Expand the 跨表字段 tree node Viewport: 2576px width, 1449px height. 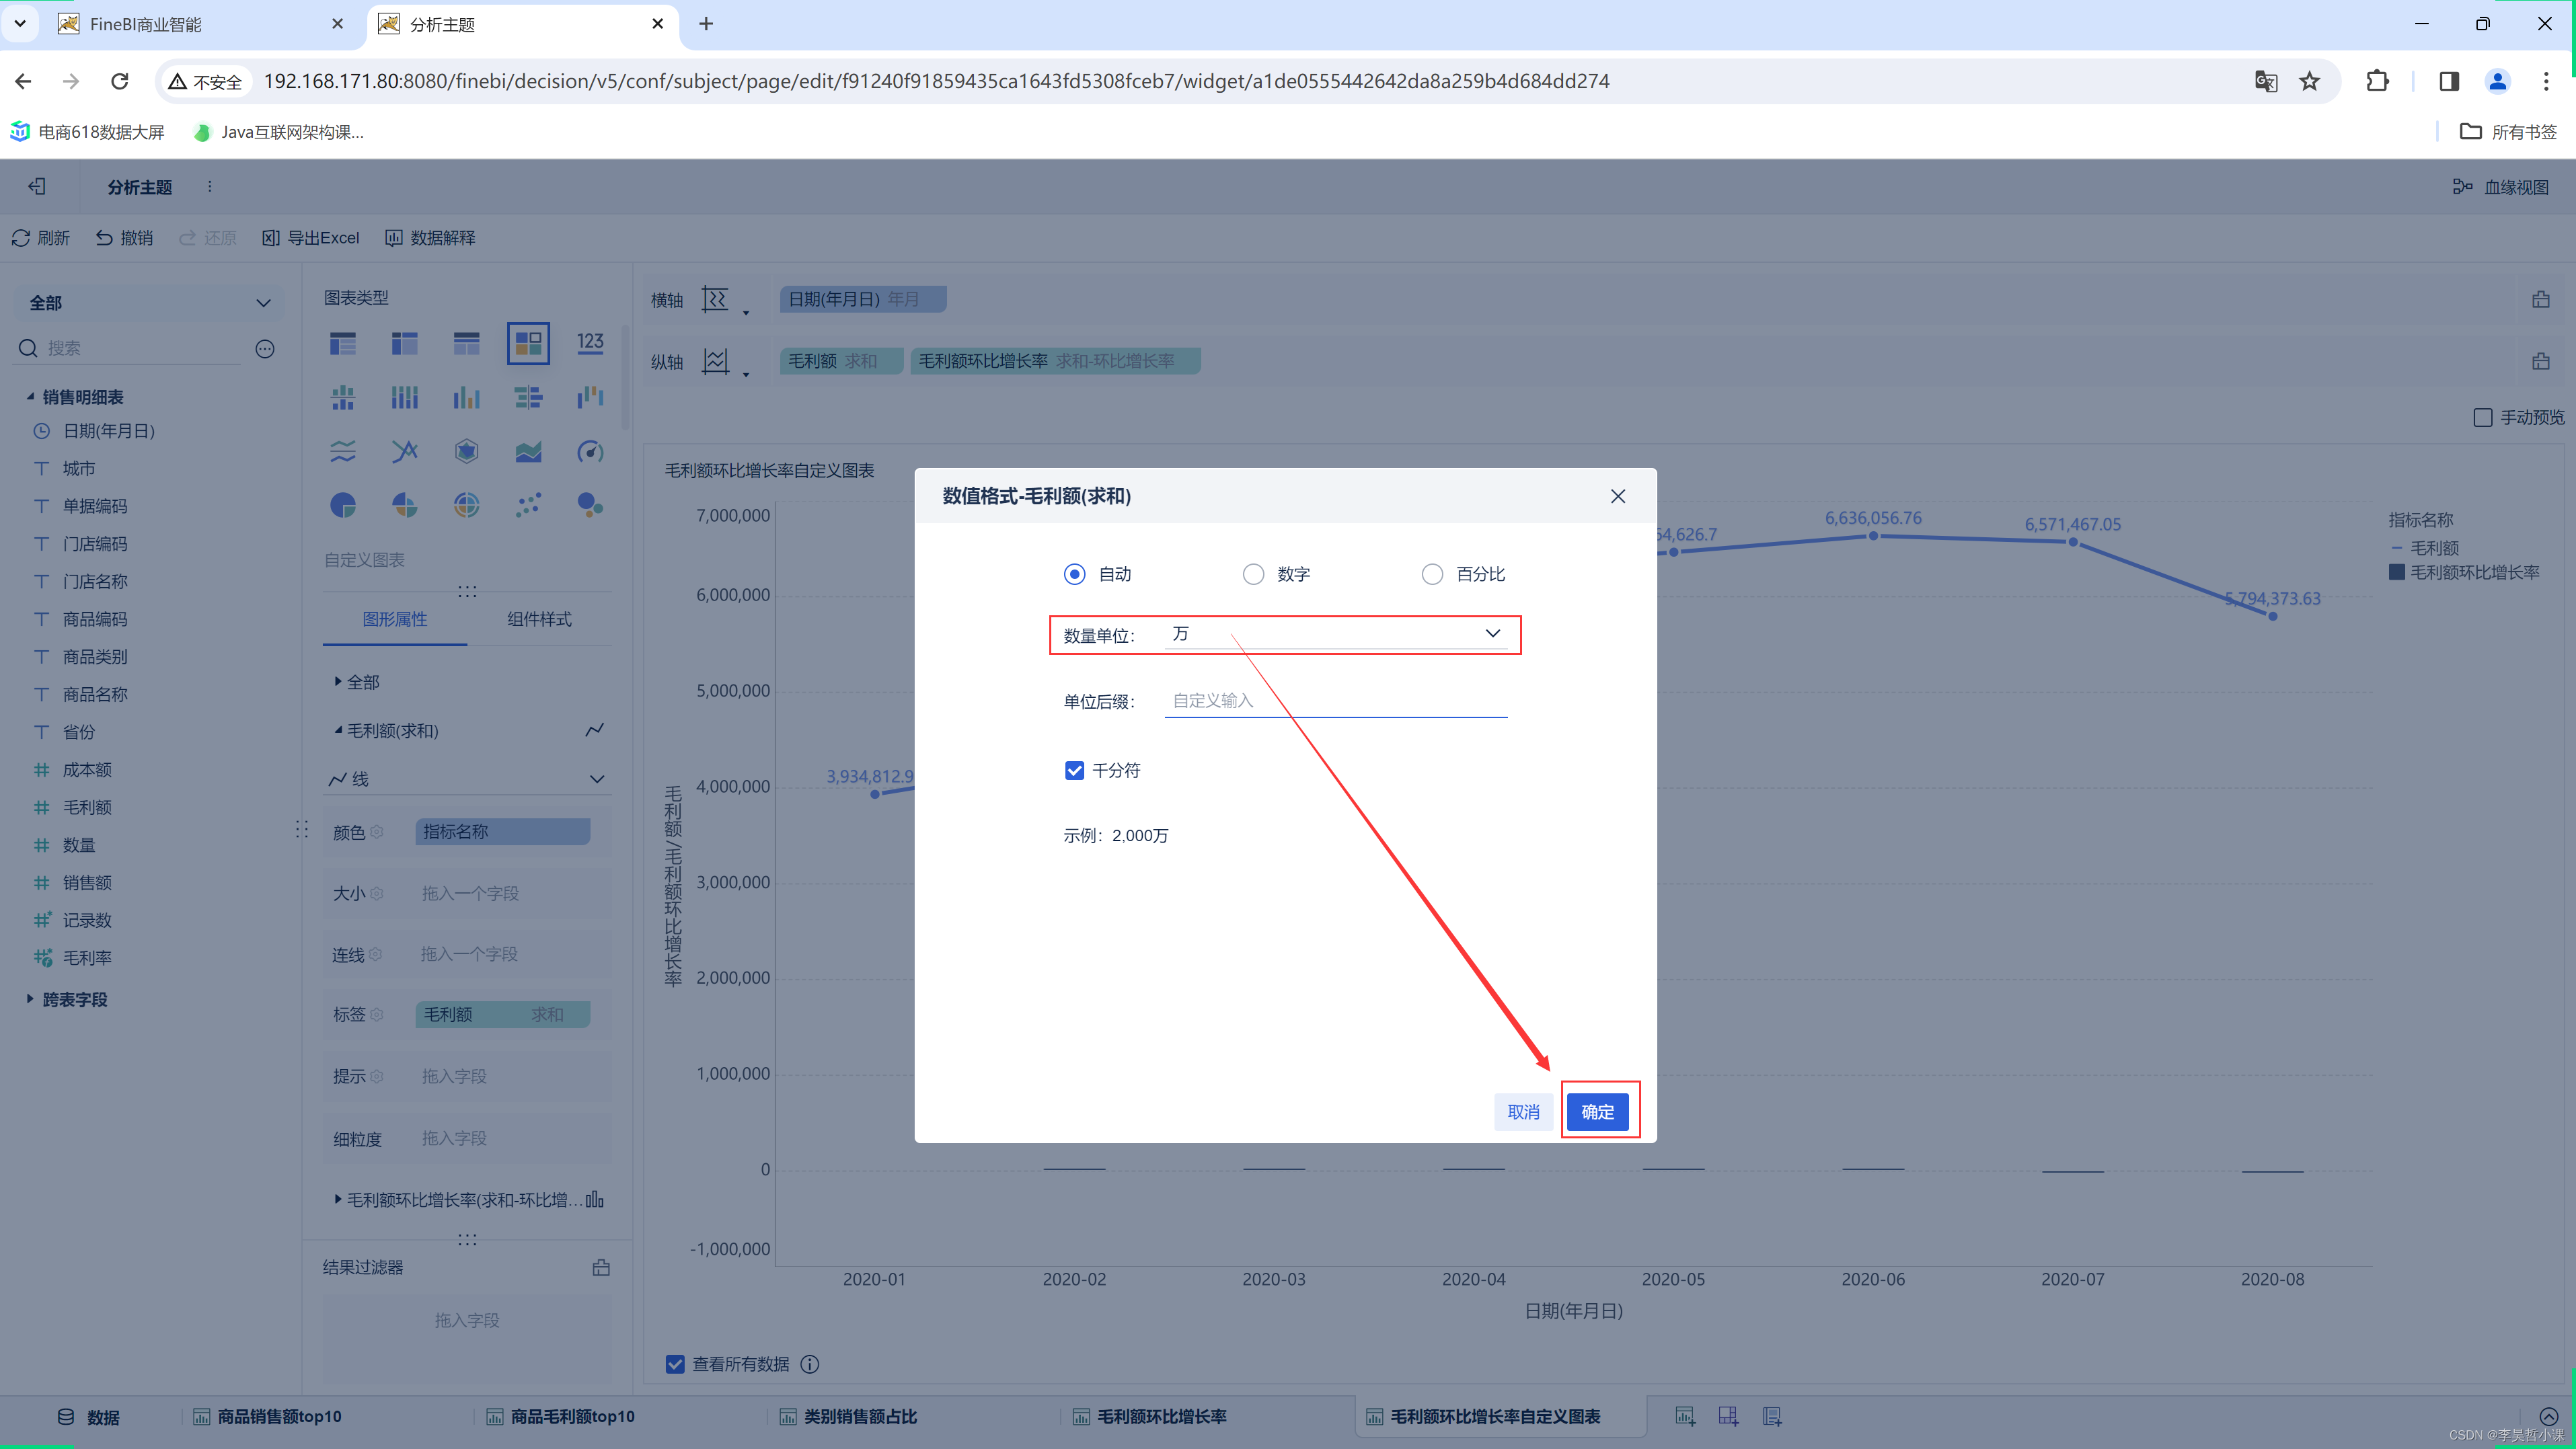pos(30,999)
